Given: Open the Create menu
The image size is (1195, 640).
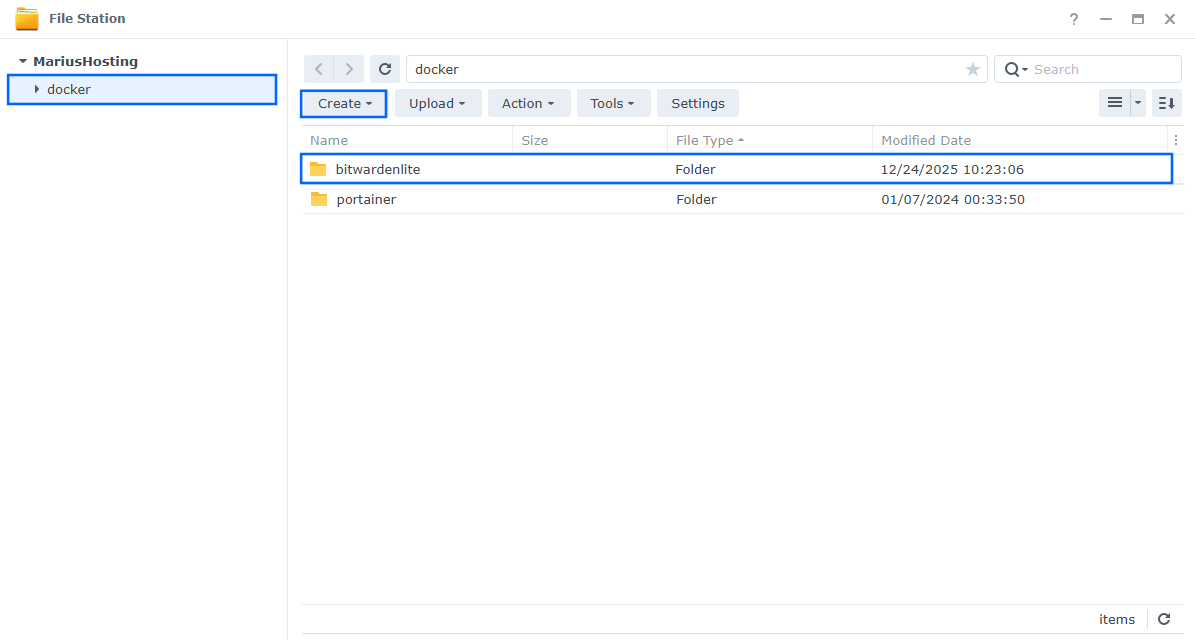Looking at the screenshot, I should click(343, 103).
